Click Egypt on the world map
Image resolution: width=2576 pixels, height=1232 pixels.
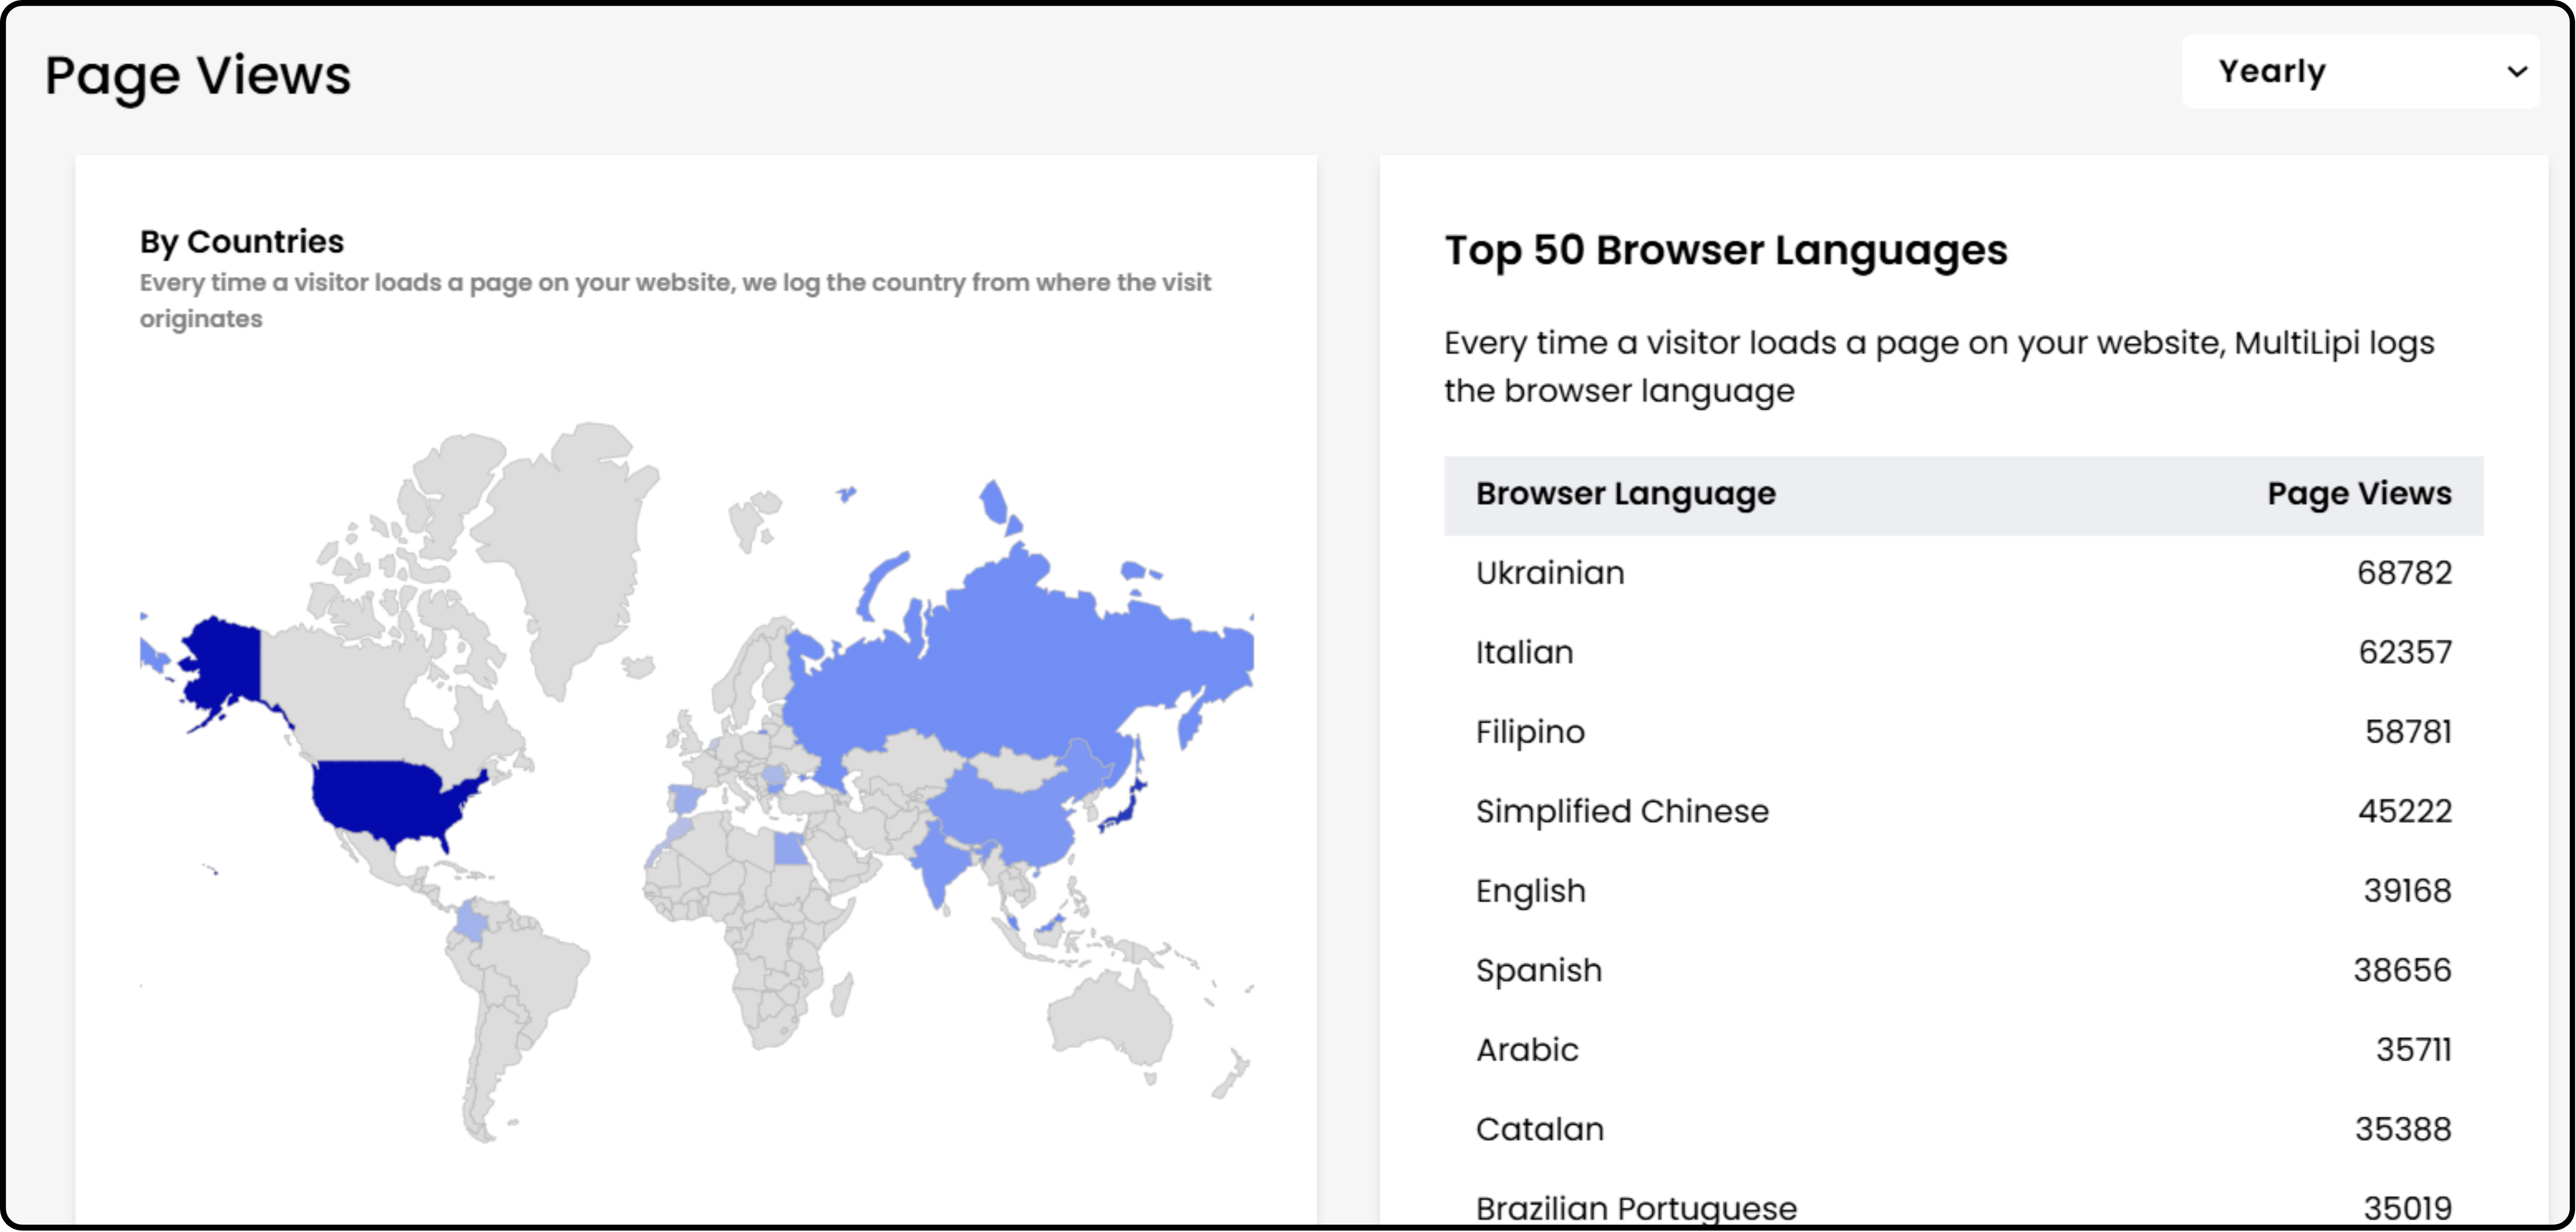coord(789,850)
